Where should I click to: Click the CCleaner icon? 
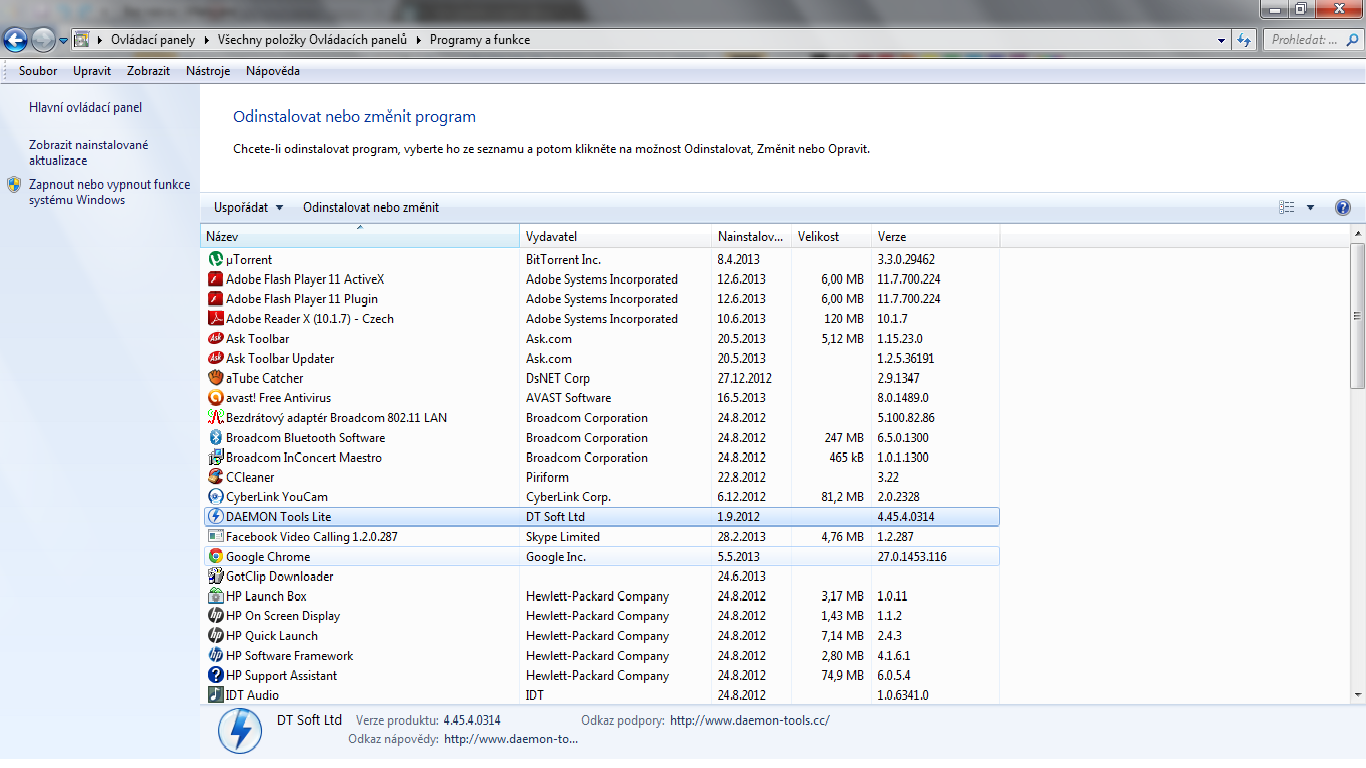coord(215,477)
